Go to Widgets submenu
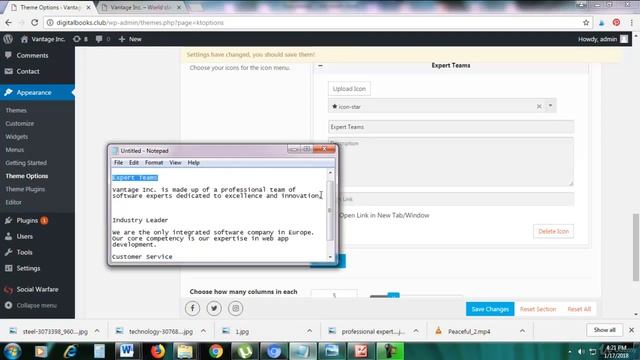The width and height of the screenshot is (640, 360). coord(17,137)
